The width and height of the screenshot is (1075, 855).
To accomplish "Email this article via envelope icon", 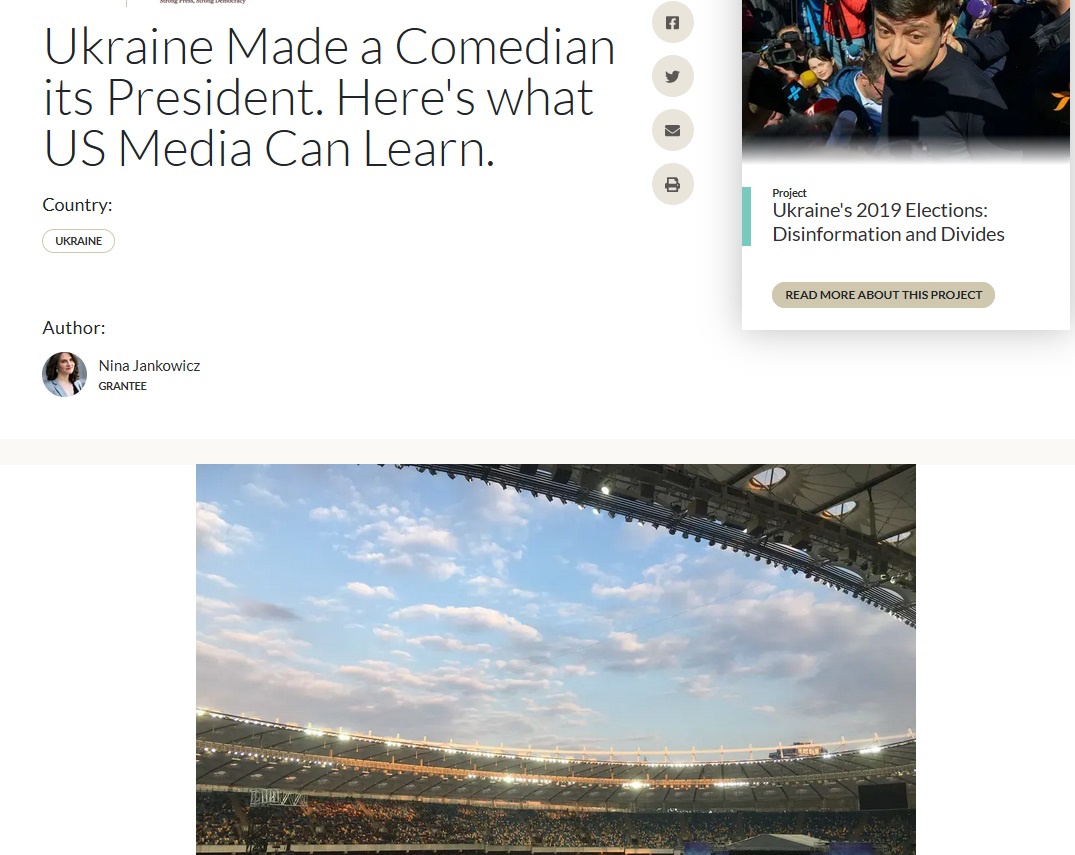I will click(673, 130).
